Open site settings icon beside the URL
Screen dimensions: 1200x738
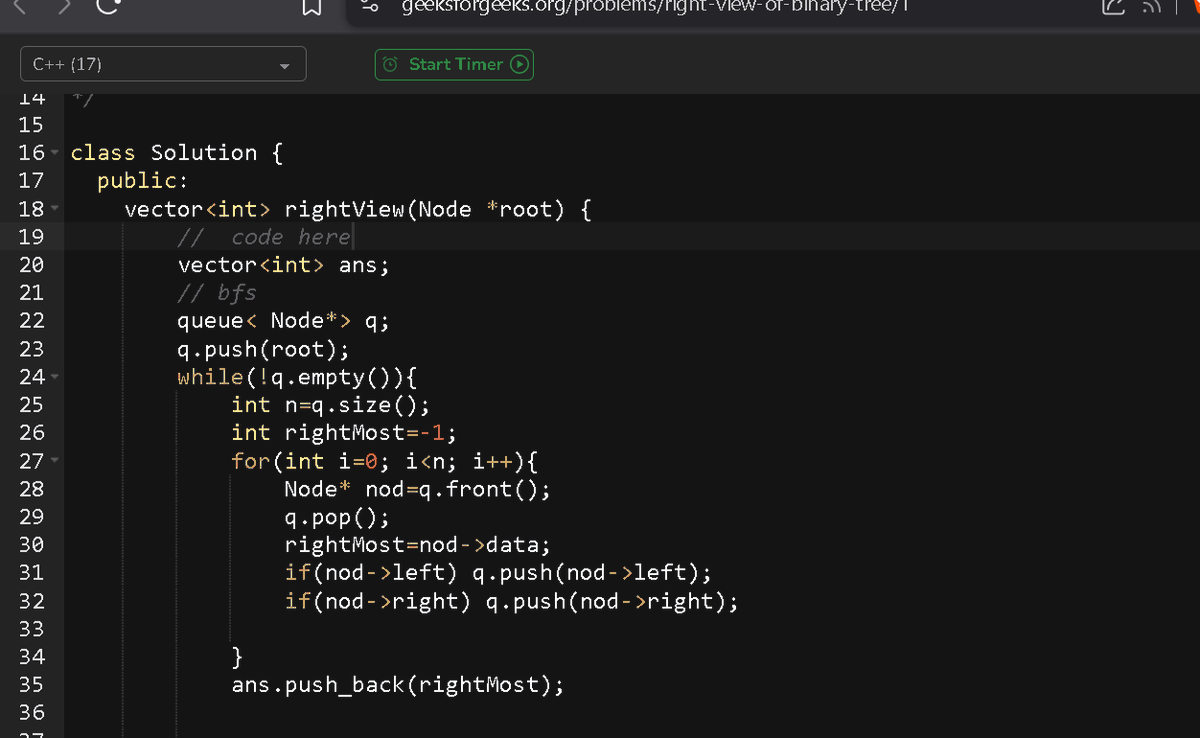coord(370,7)
